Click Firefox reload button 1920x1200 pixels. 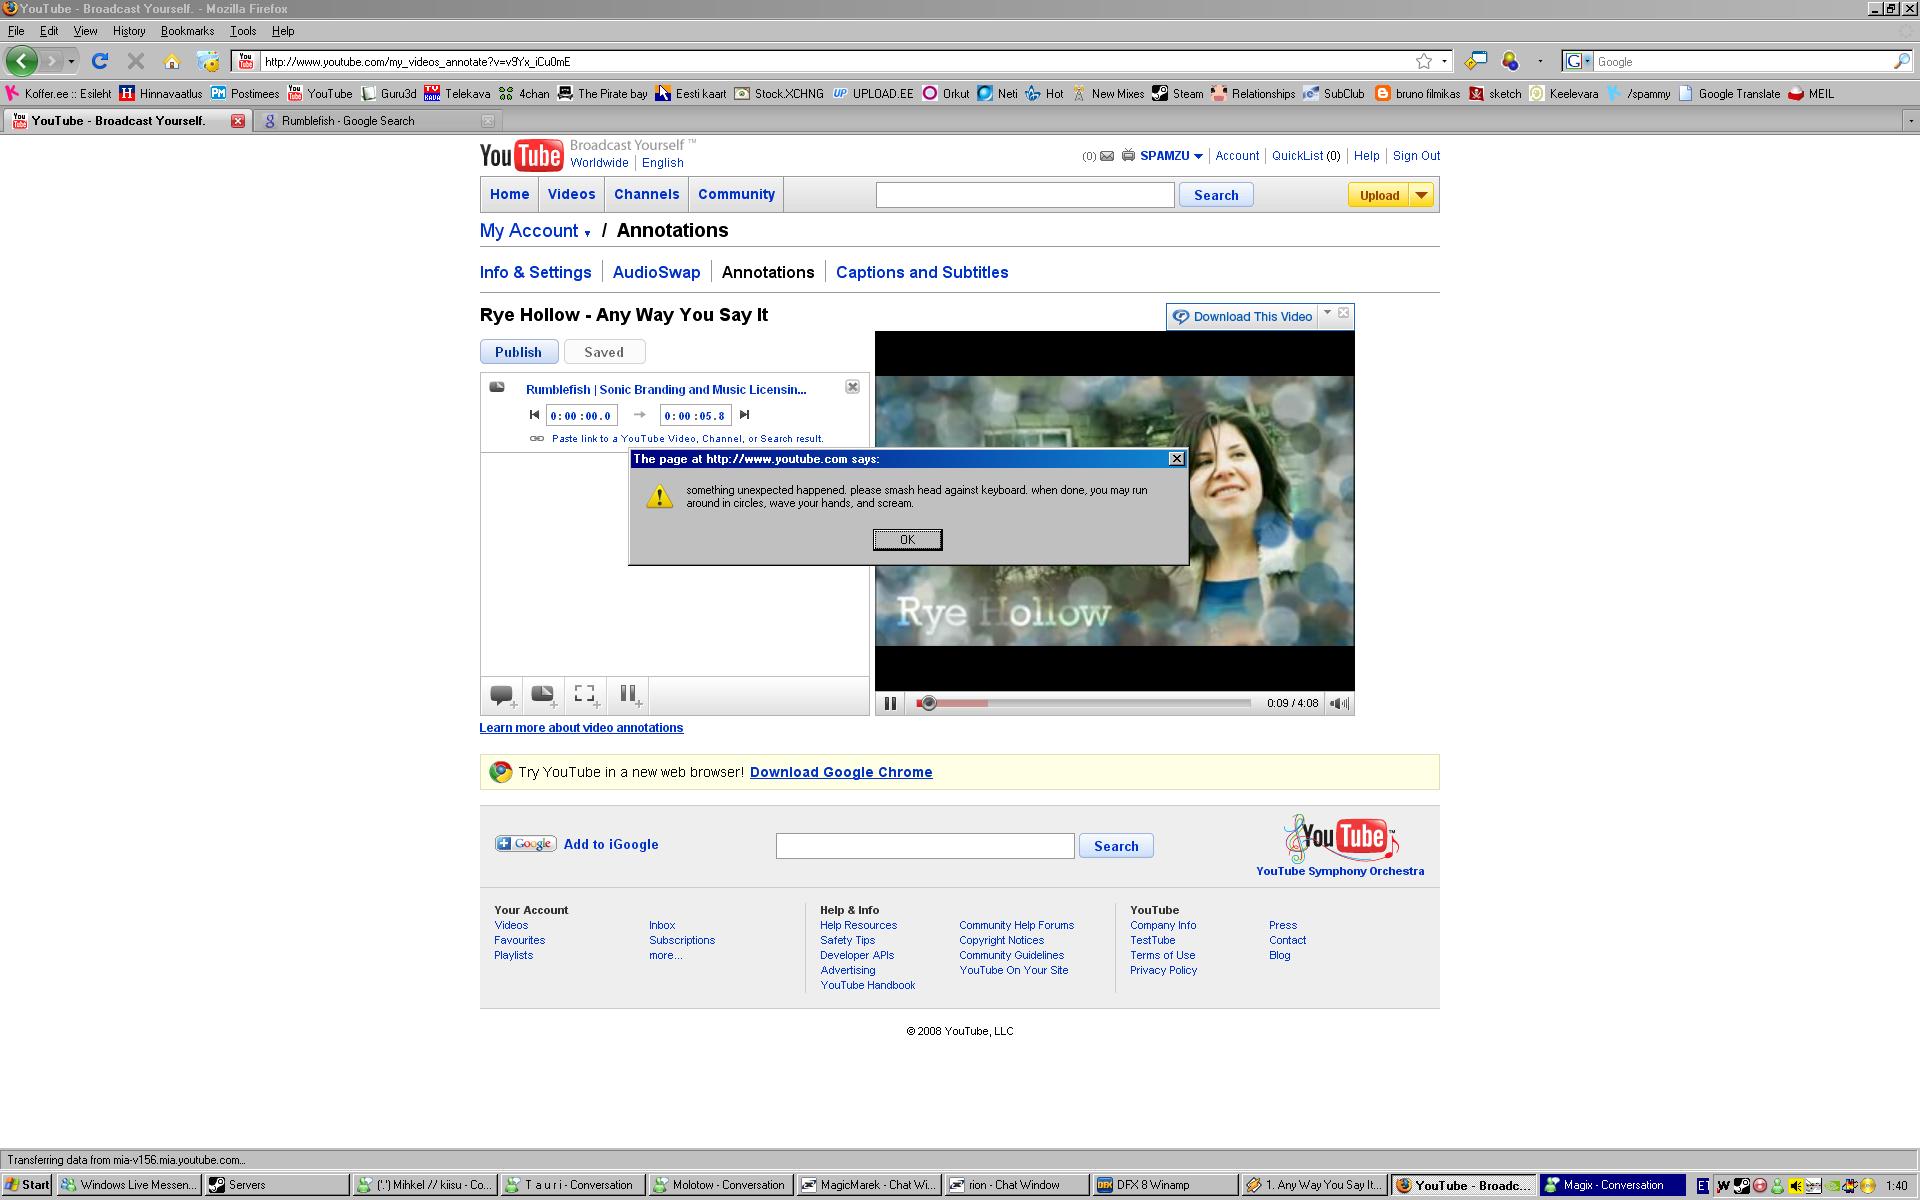click(x=99, y=61)
